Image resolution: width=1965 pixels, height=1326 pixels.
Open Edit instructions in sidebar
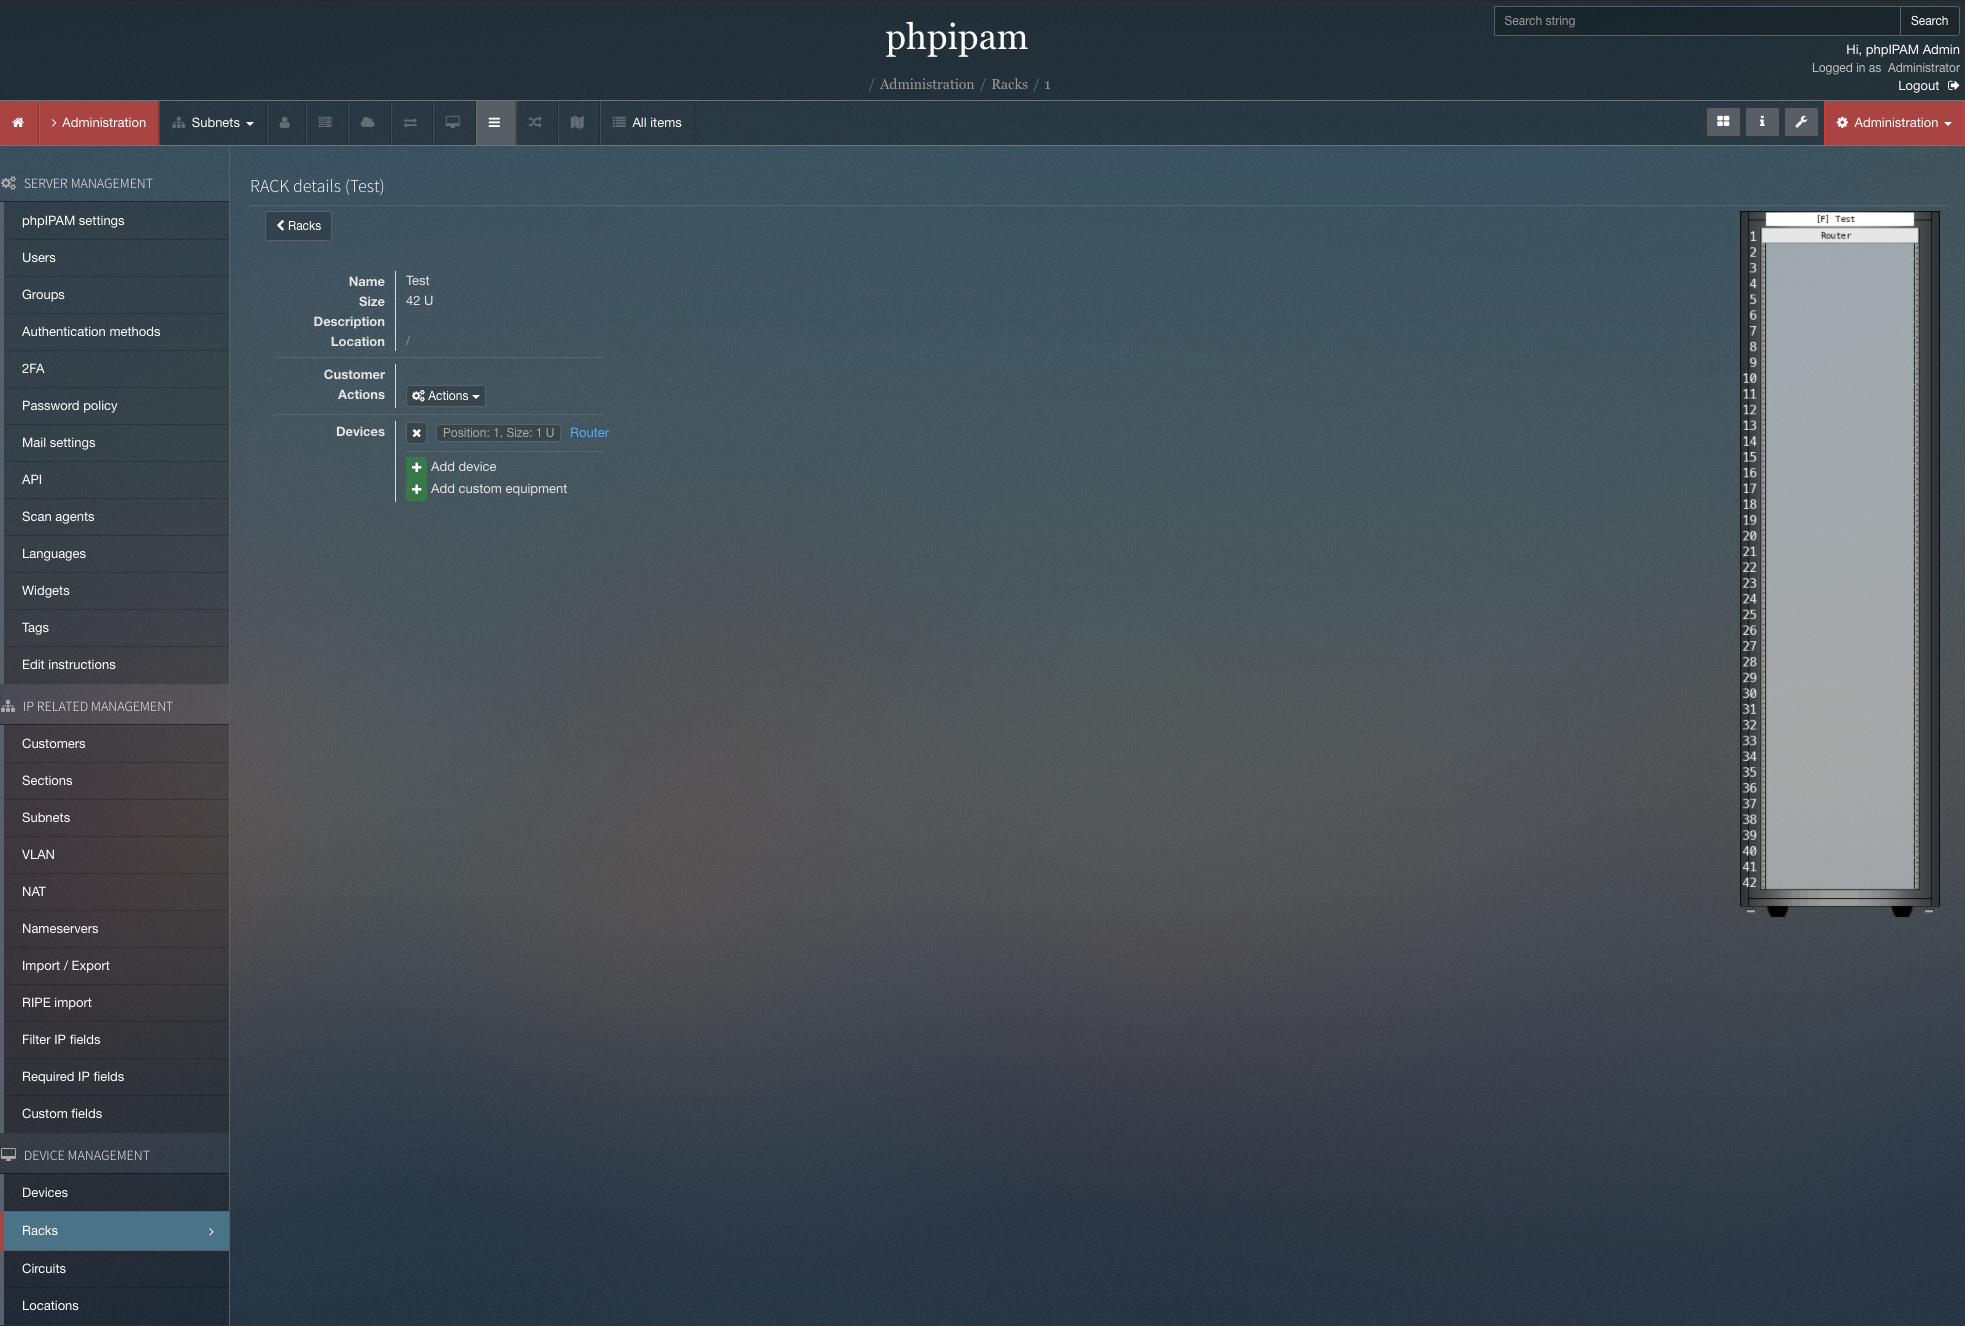coord(116,665)
